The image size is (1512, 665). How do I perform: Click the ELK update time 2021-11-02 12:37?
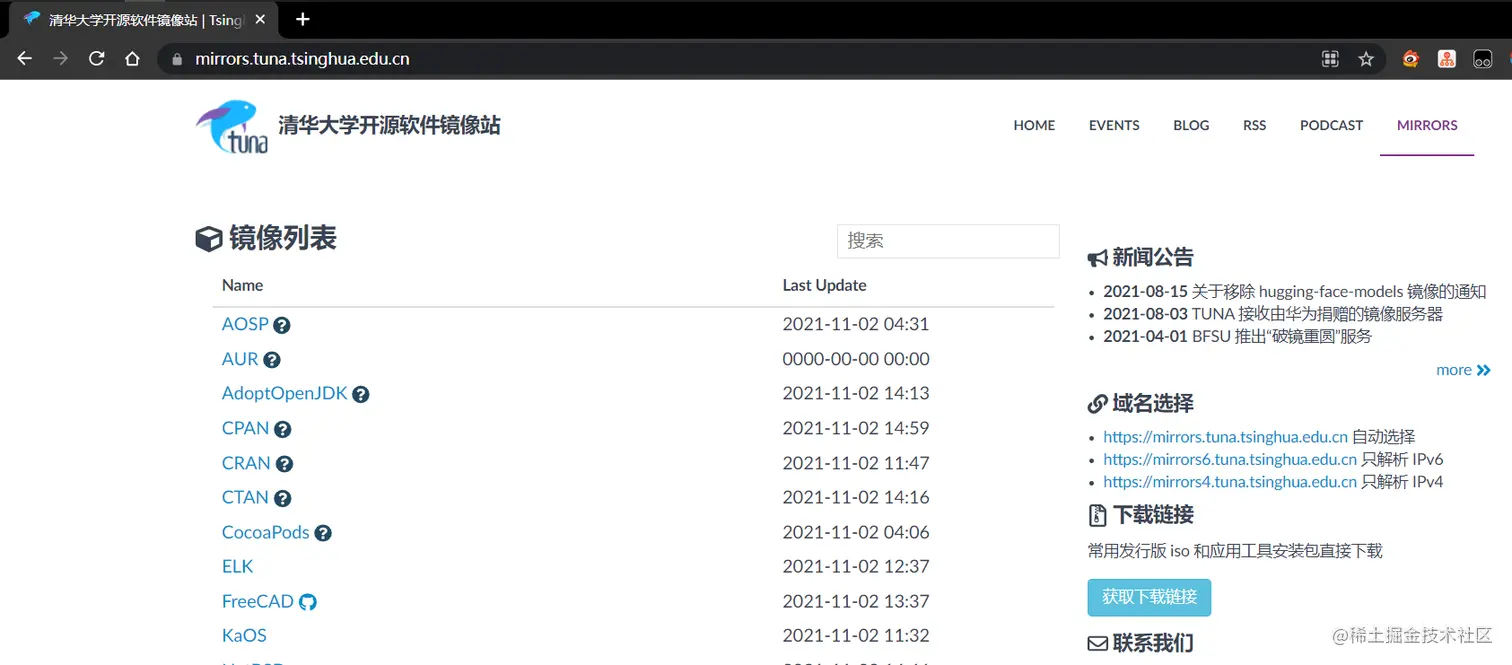point(856,566)
